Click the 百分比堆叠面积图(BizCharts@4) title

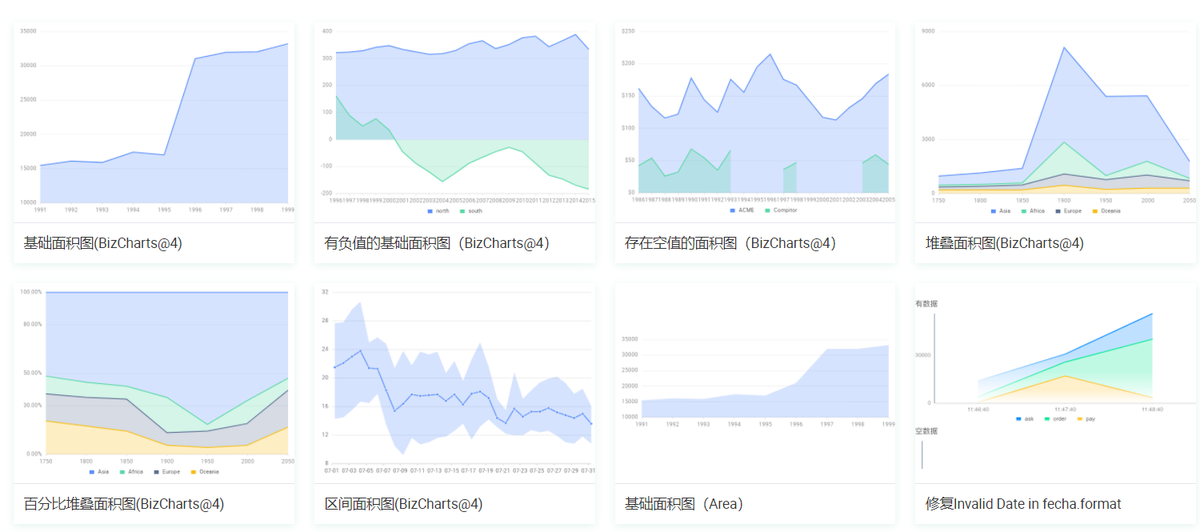coord(124,504)
